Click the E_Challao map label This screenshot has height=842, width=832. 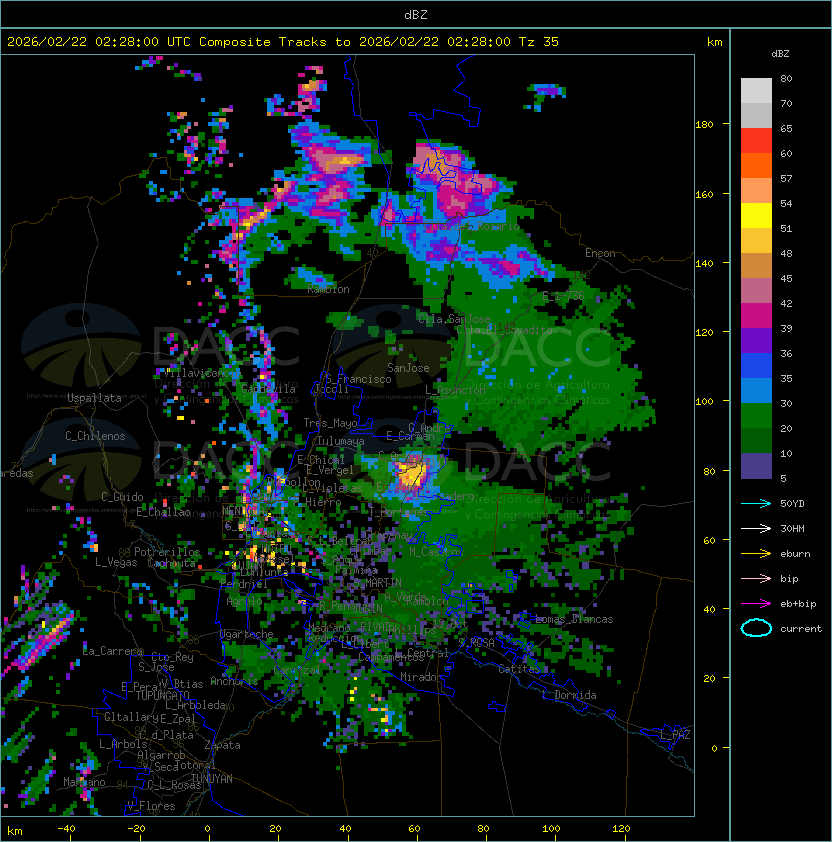point(163,512)
